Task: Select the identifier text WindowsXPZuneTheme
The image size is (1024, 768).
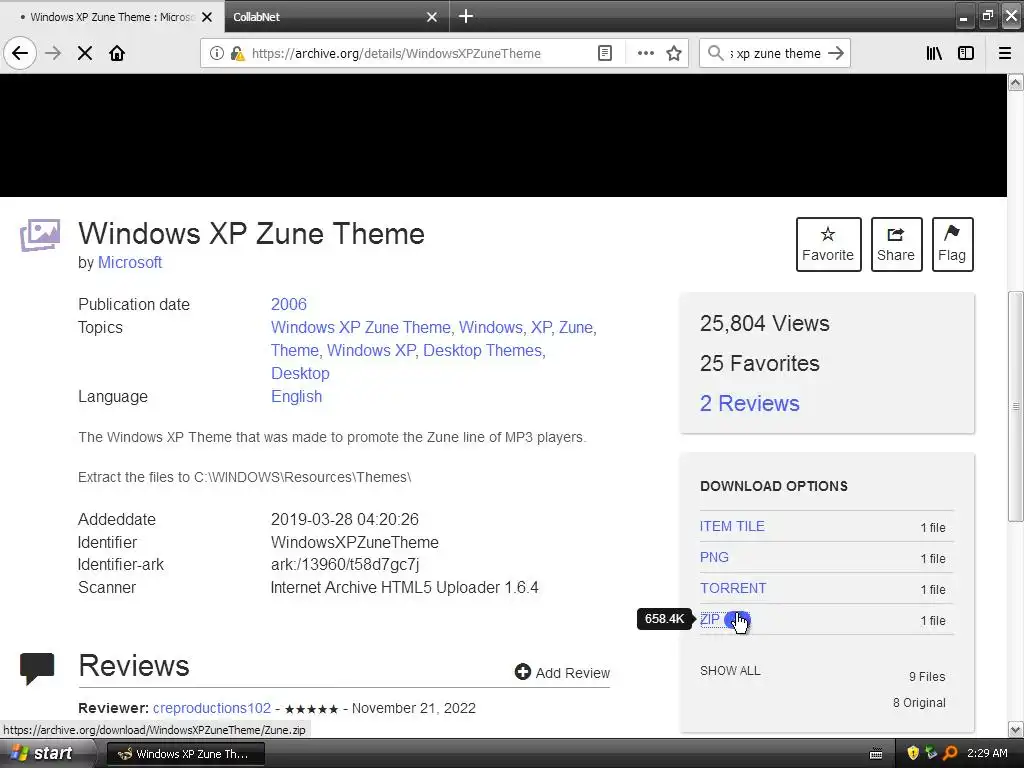Action: [355, 542]
